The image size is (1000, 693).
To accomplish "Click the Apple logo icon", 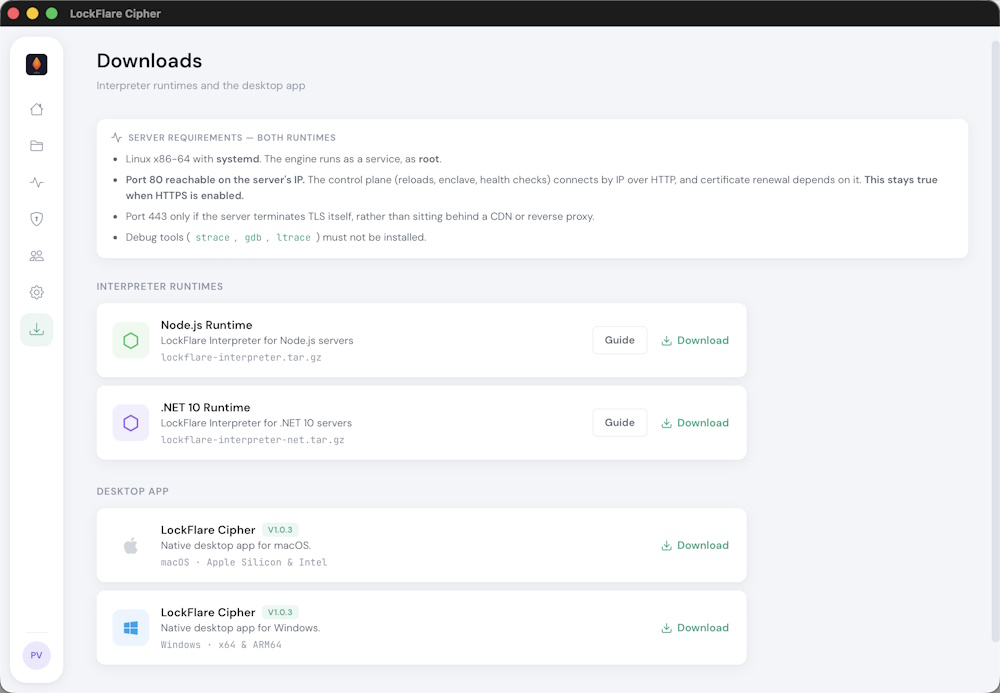I will [x=131, y=546].
